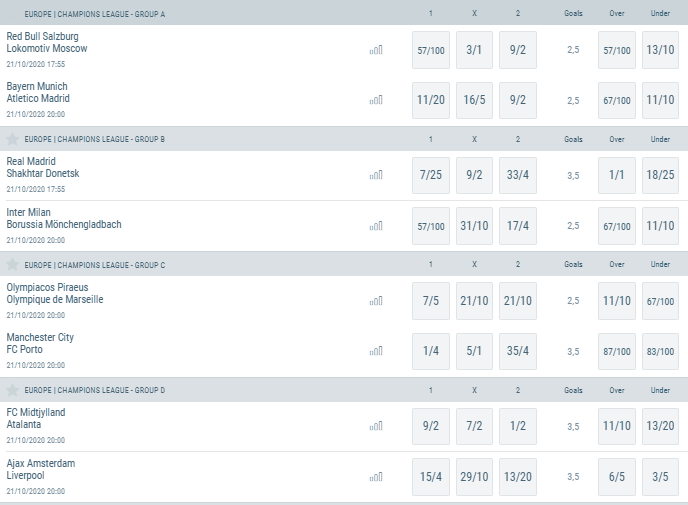Viewport: 688px width, 505px height.
Task: Open stats icon for Real Madrid match
Action: [376, 175]
